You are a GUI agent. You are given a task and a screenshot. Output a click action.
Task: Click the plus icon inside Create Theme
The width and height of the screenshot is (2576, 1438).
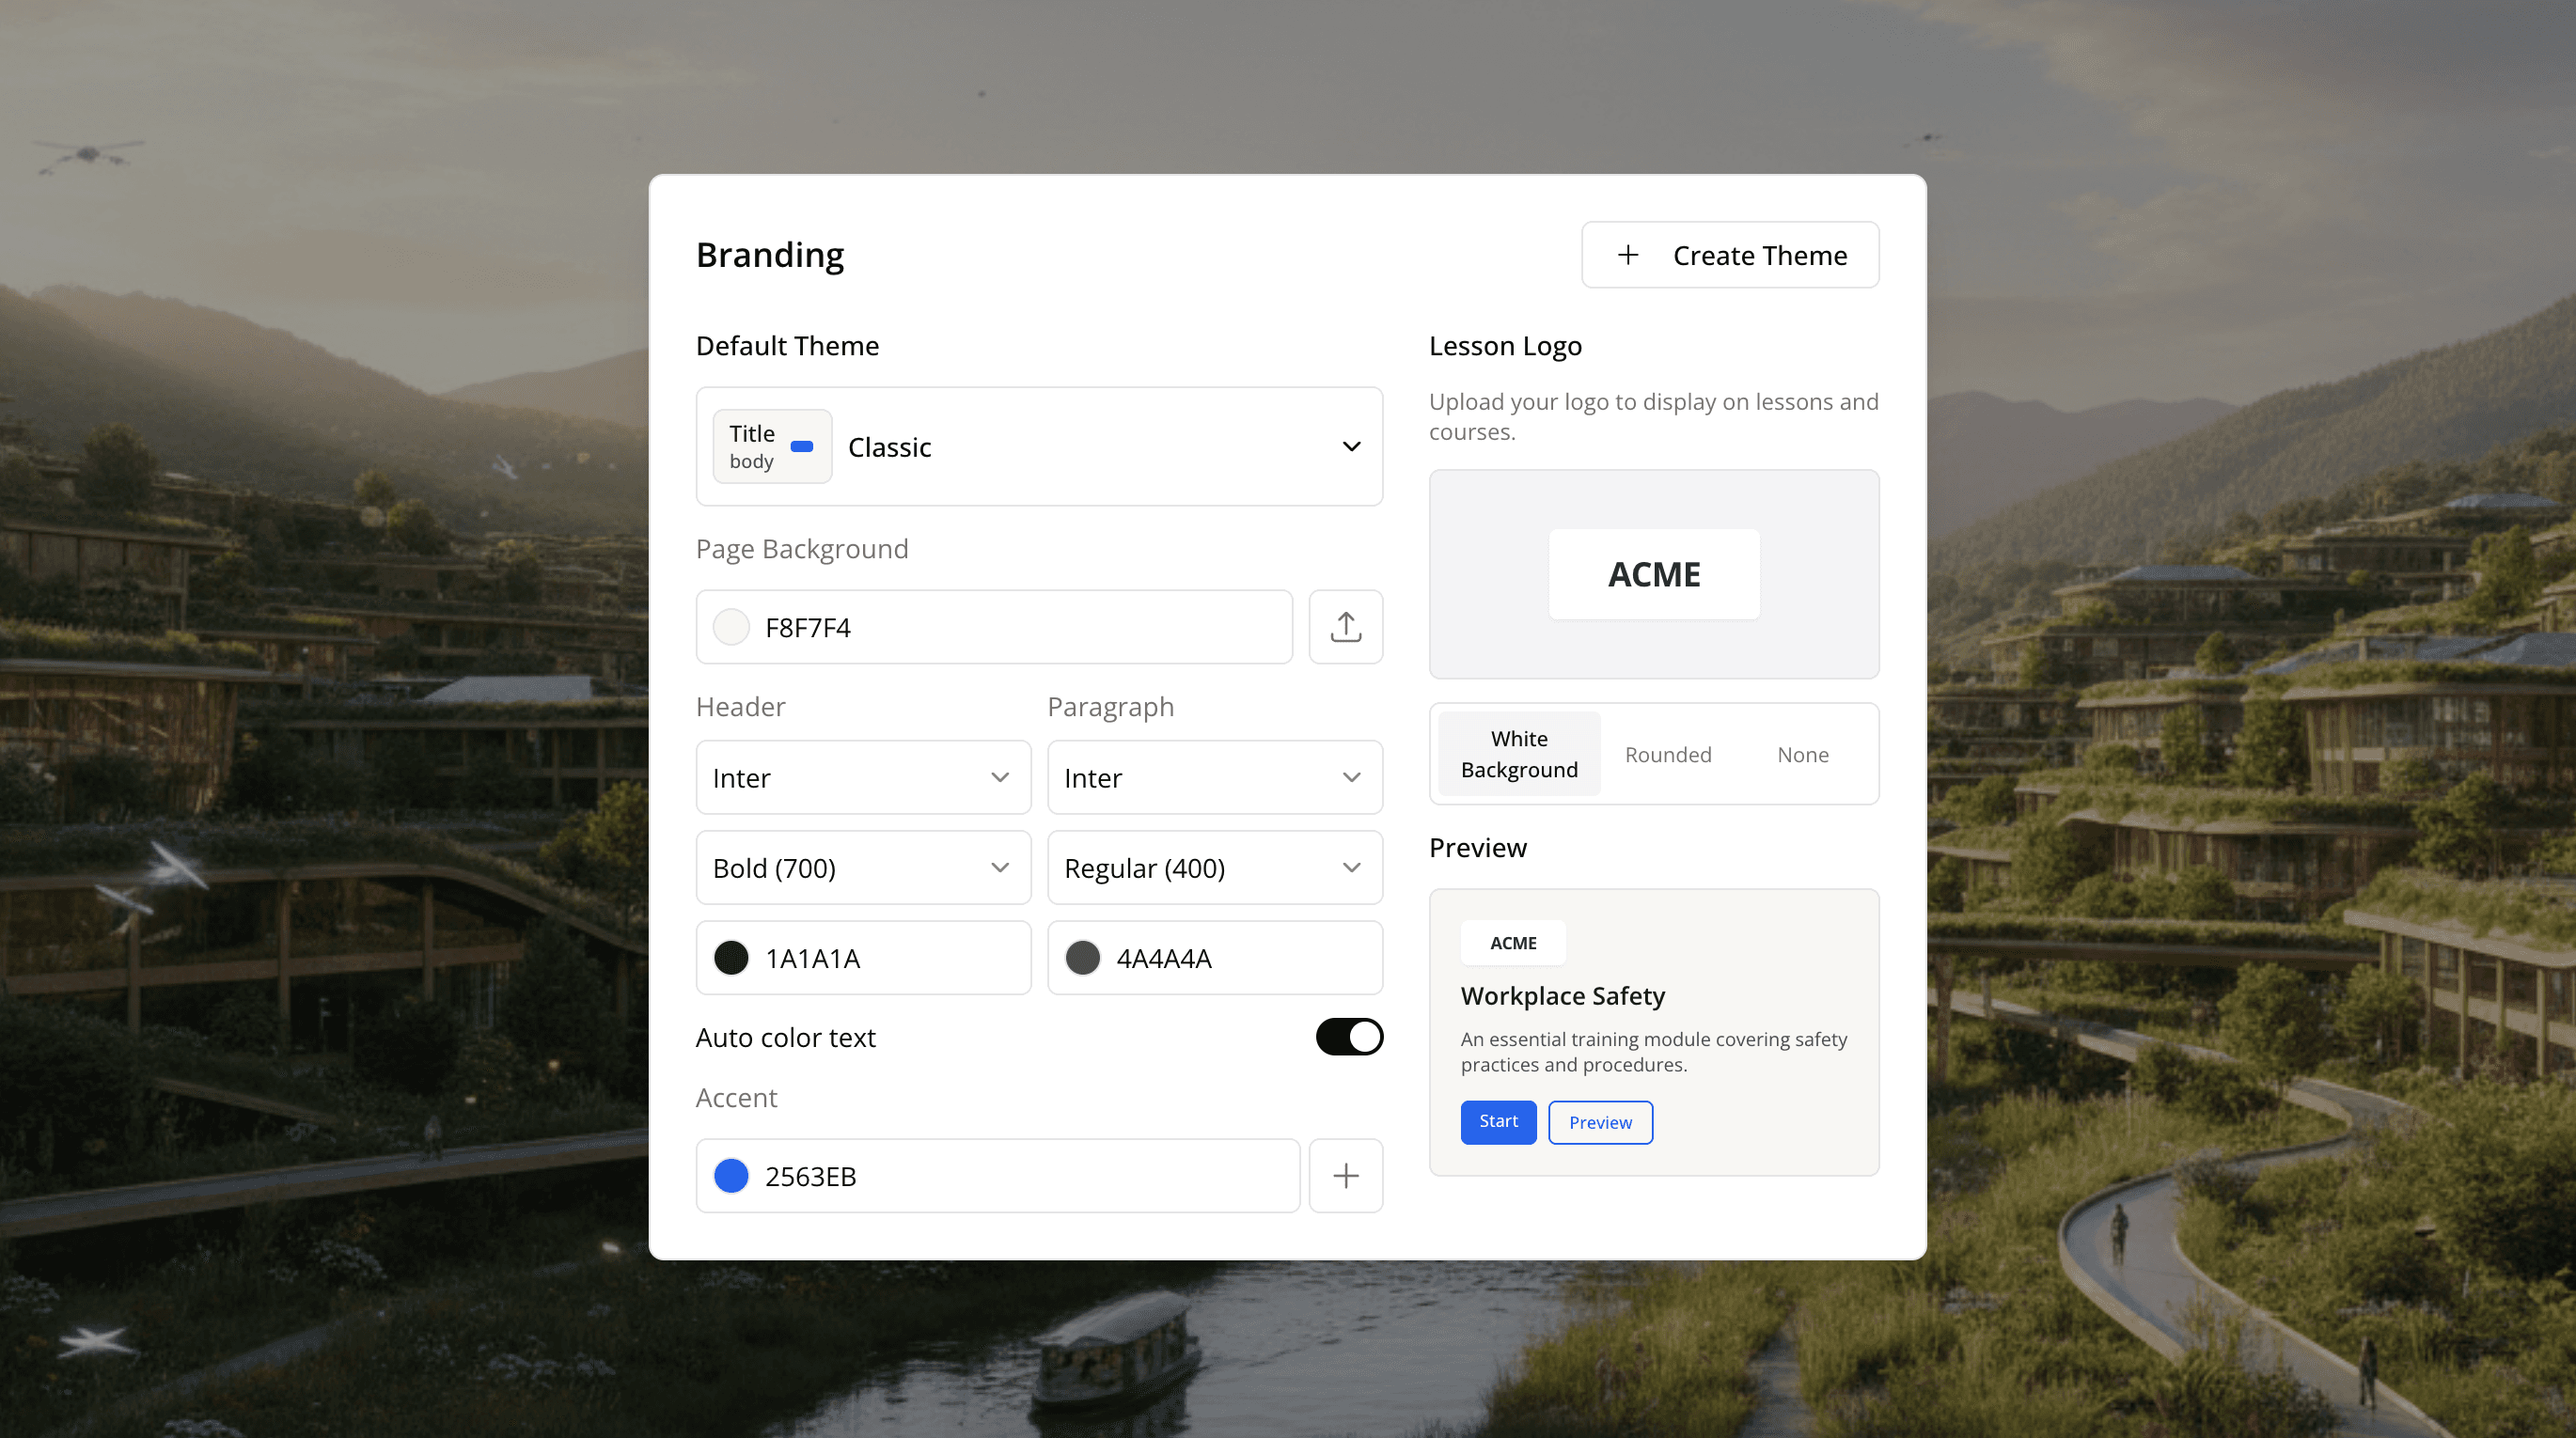pyautogui.click(x=1628, y=255)
